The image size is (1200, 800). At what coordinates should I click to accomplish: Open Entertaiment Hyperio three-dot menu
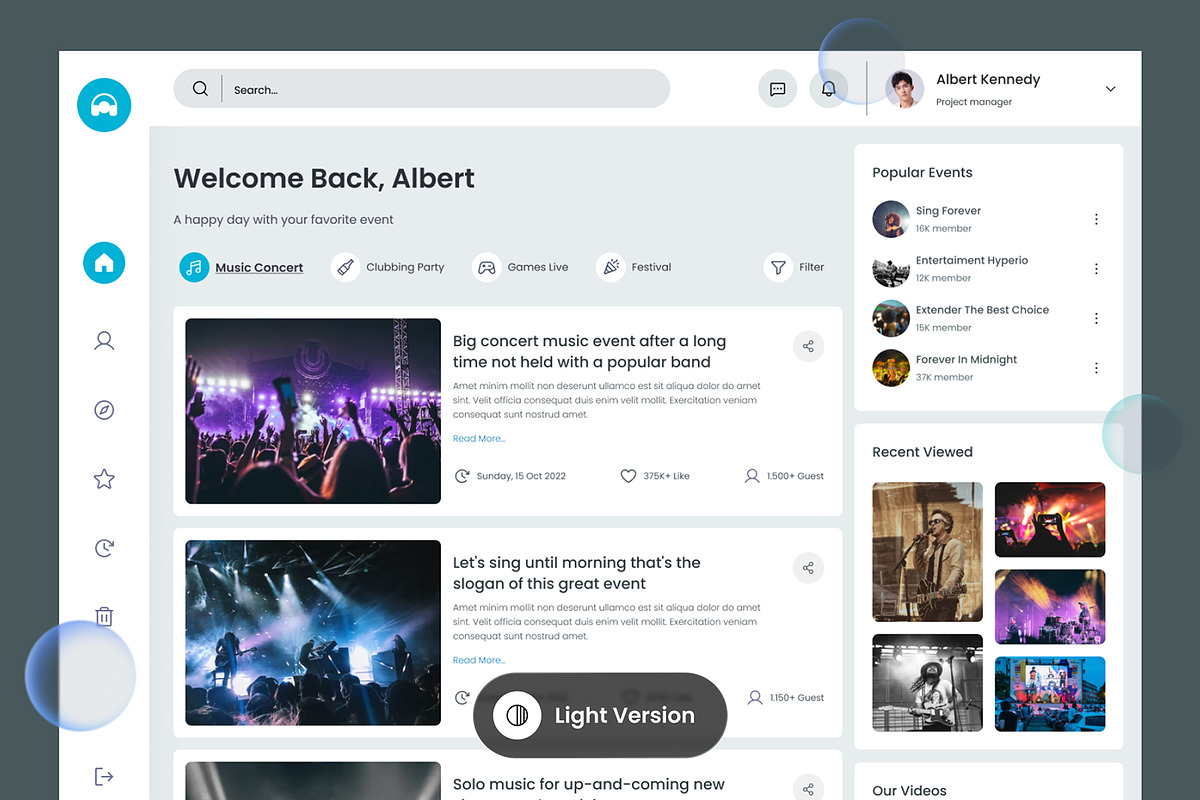point(1096,269)
